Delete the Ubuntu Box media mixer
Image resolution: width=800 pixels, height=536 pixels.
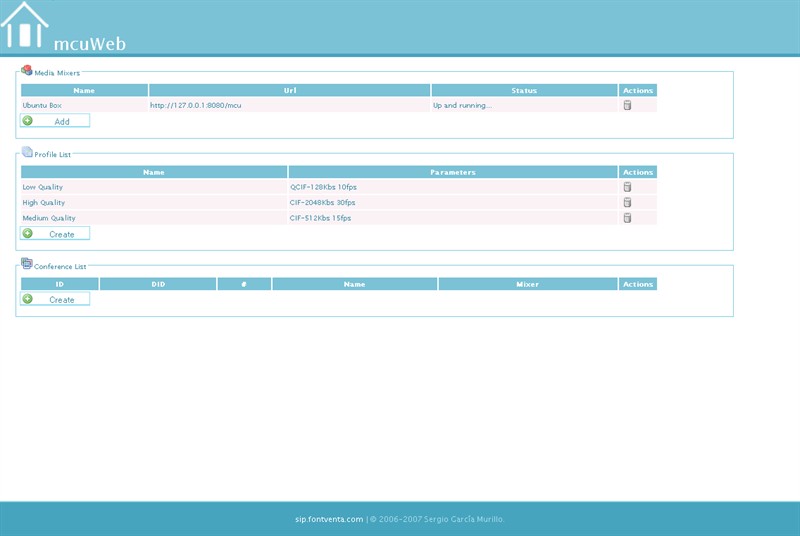point(627,105)
